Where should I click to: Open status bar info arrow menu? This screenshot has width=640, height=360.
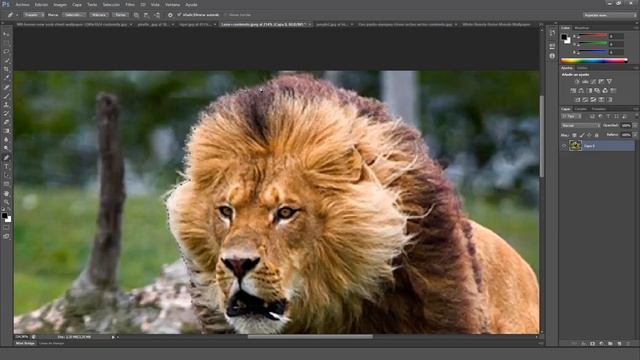(113, 337)
